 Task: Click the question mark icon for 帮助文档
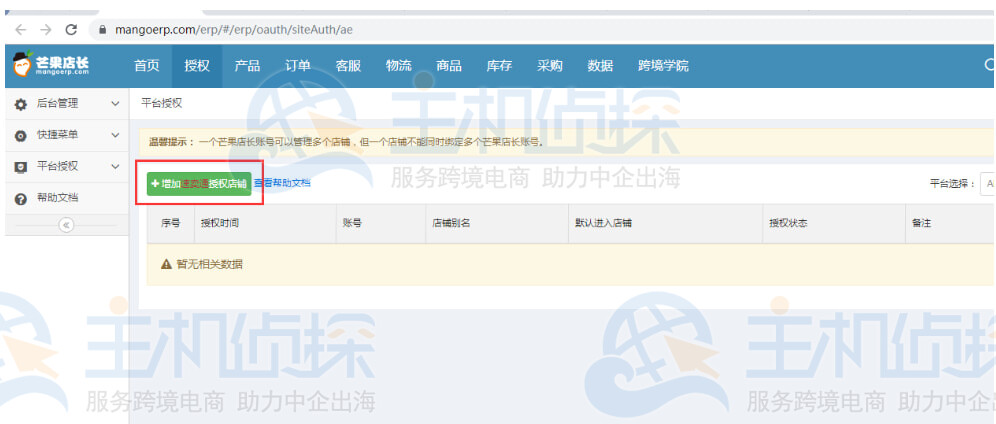point(20,199)
